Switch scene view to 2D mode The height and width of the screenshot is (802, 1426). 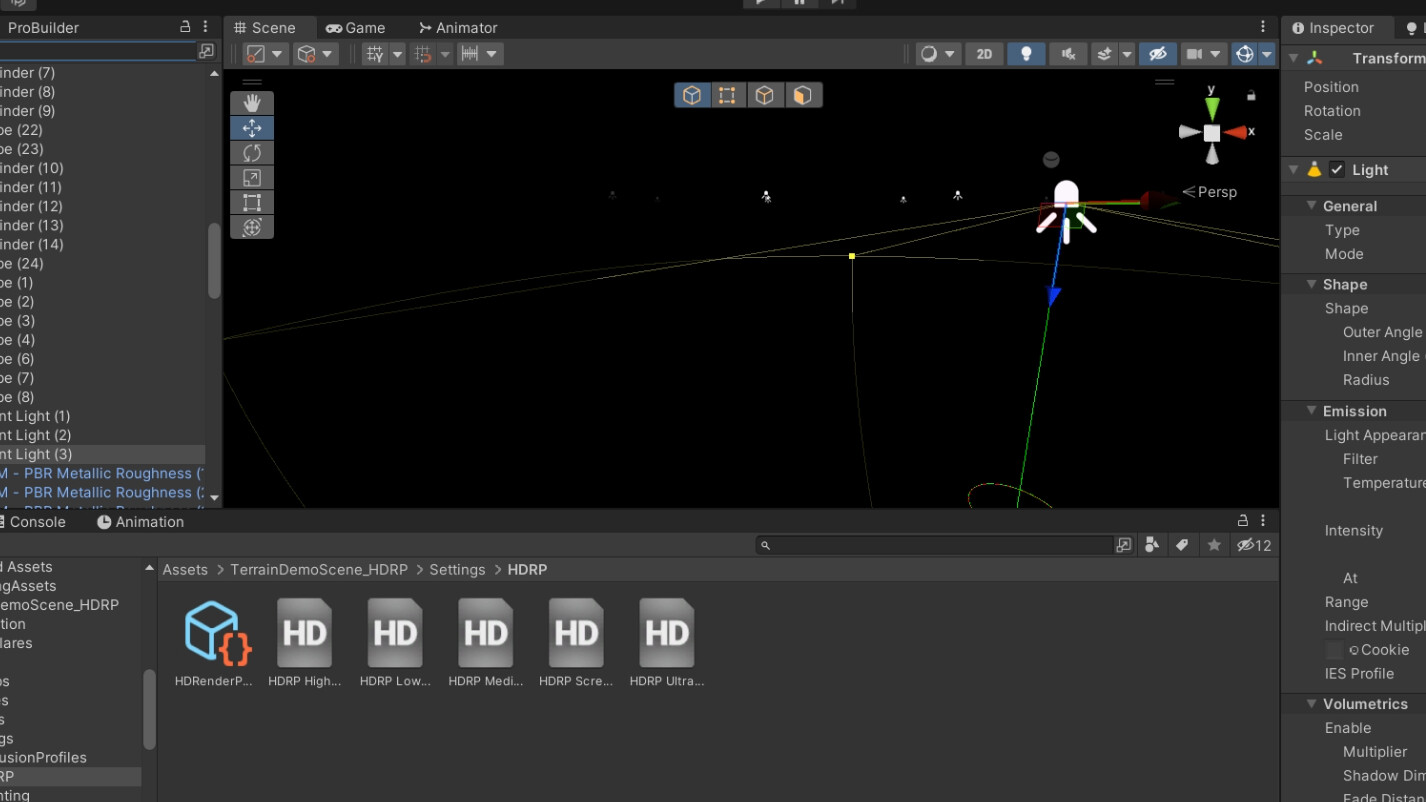click(x=983, y=53)
